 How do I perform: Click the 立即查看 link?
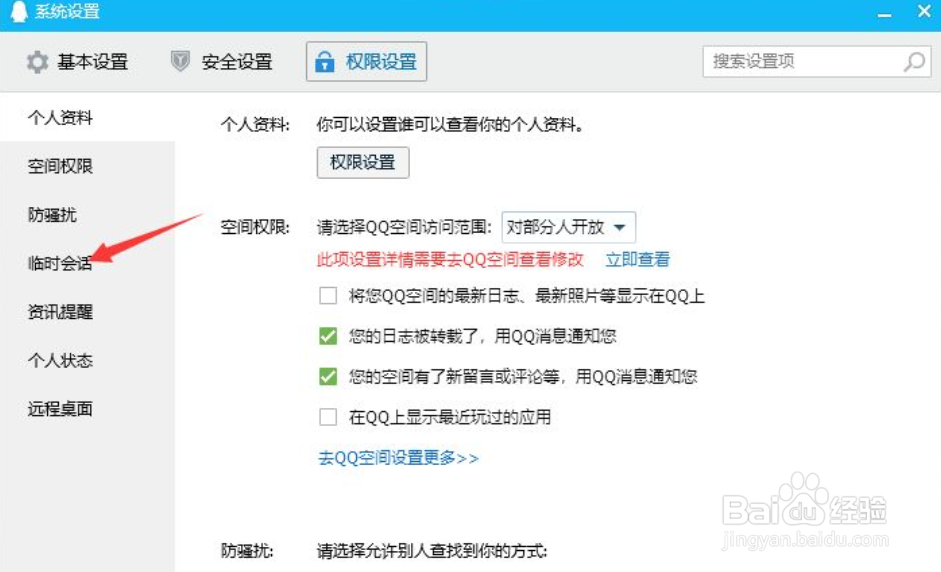pyautogui.click(x=637, y=259)
